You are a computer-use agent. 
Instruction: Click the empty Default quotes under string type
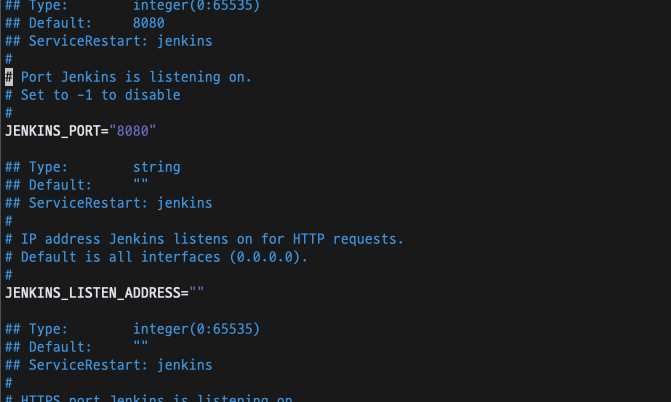tap(140, 183)
